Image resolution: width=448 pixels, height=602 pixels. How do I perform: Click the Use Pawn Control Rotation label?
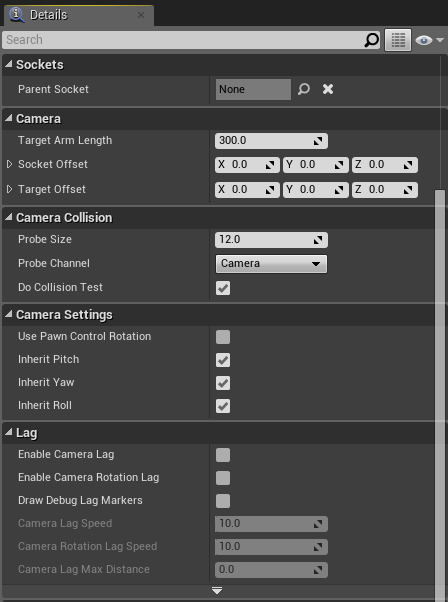point(84,336)
